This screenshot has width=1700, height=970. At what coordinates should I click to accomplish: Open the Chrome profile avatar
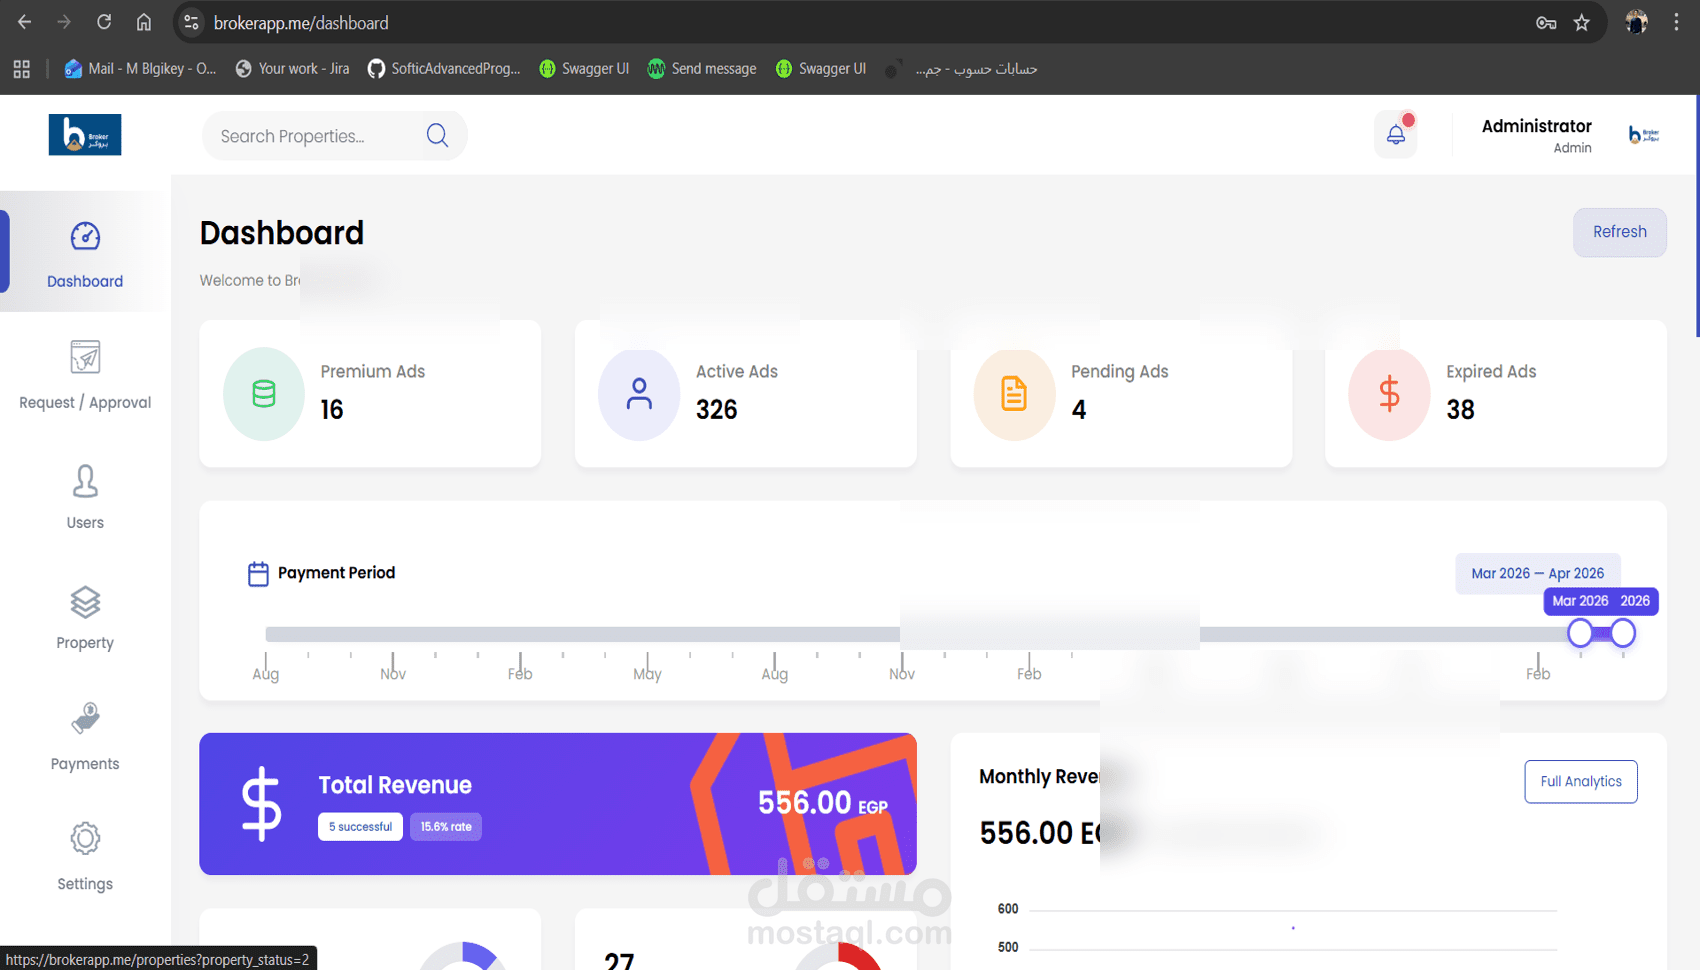[x=1636, y=22]
